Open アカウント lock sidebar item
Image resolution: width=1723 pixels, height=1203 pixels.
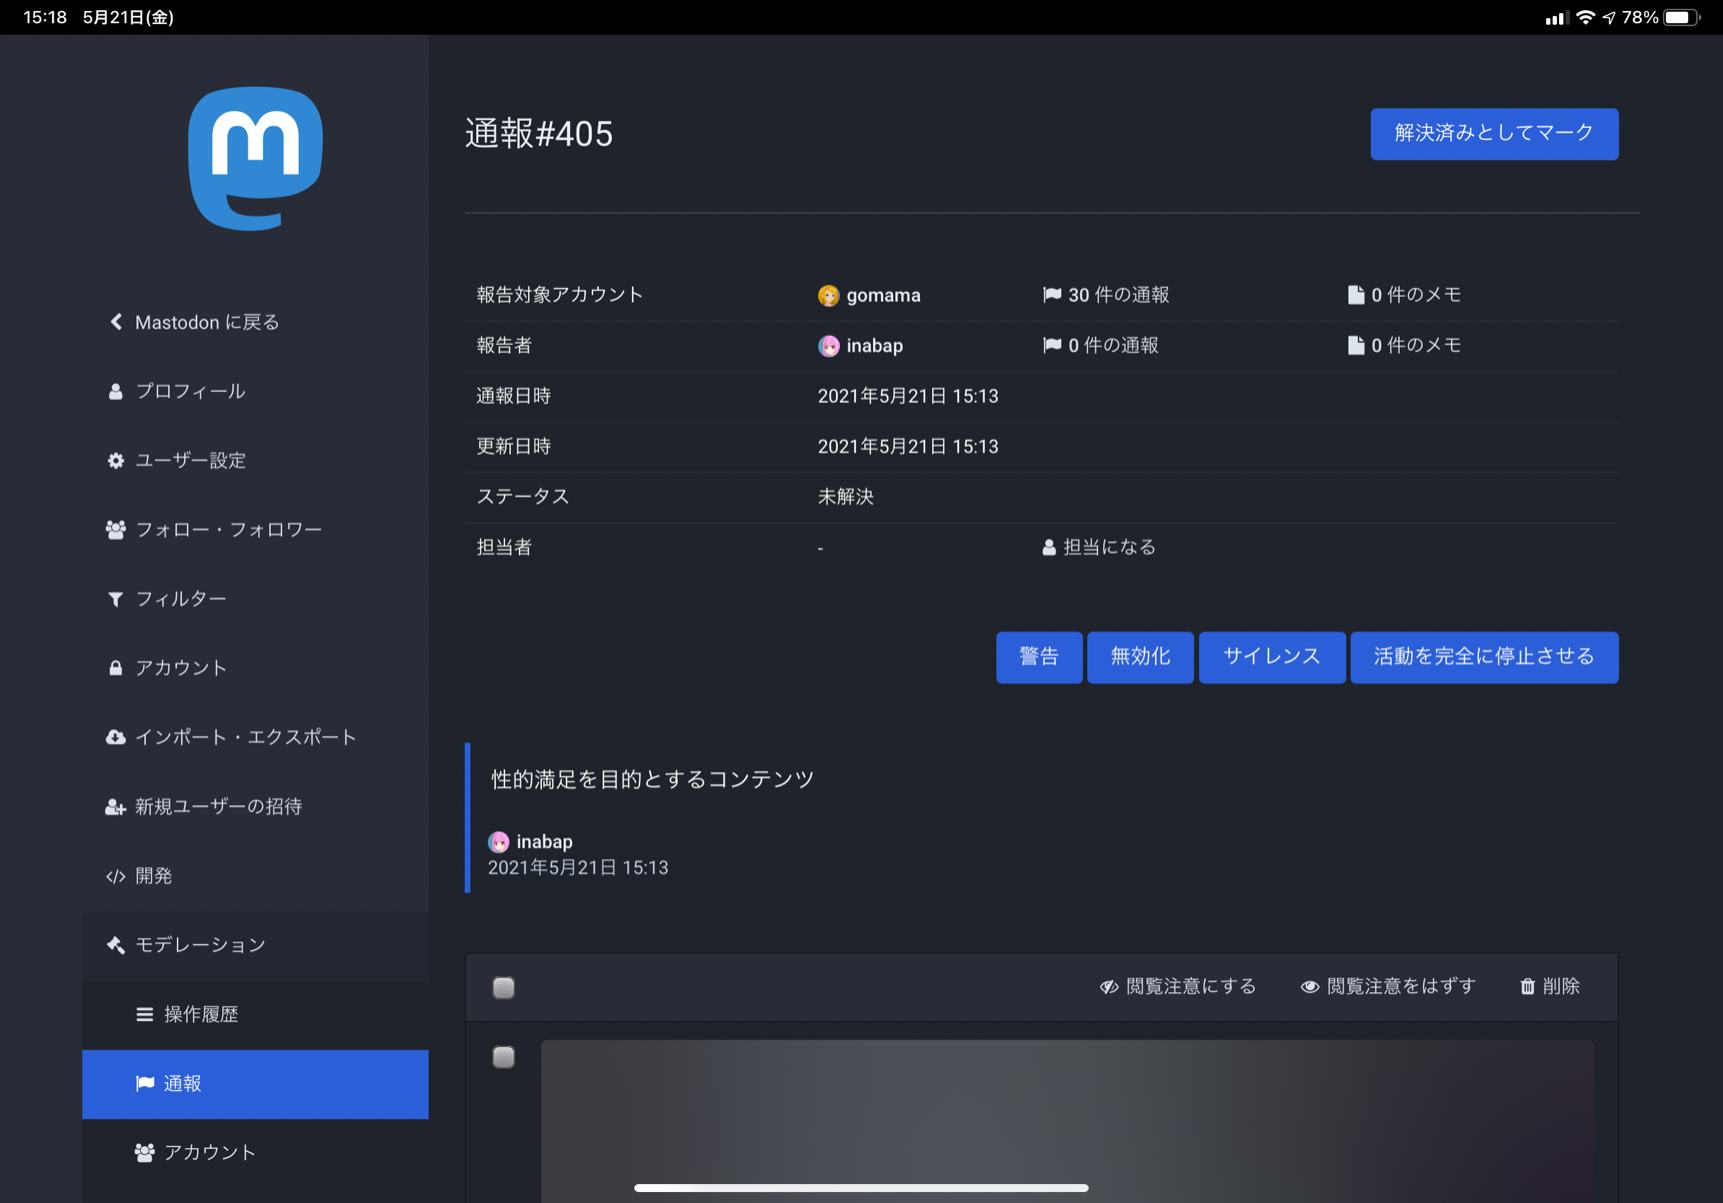click(166, 667)
